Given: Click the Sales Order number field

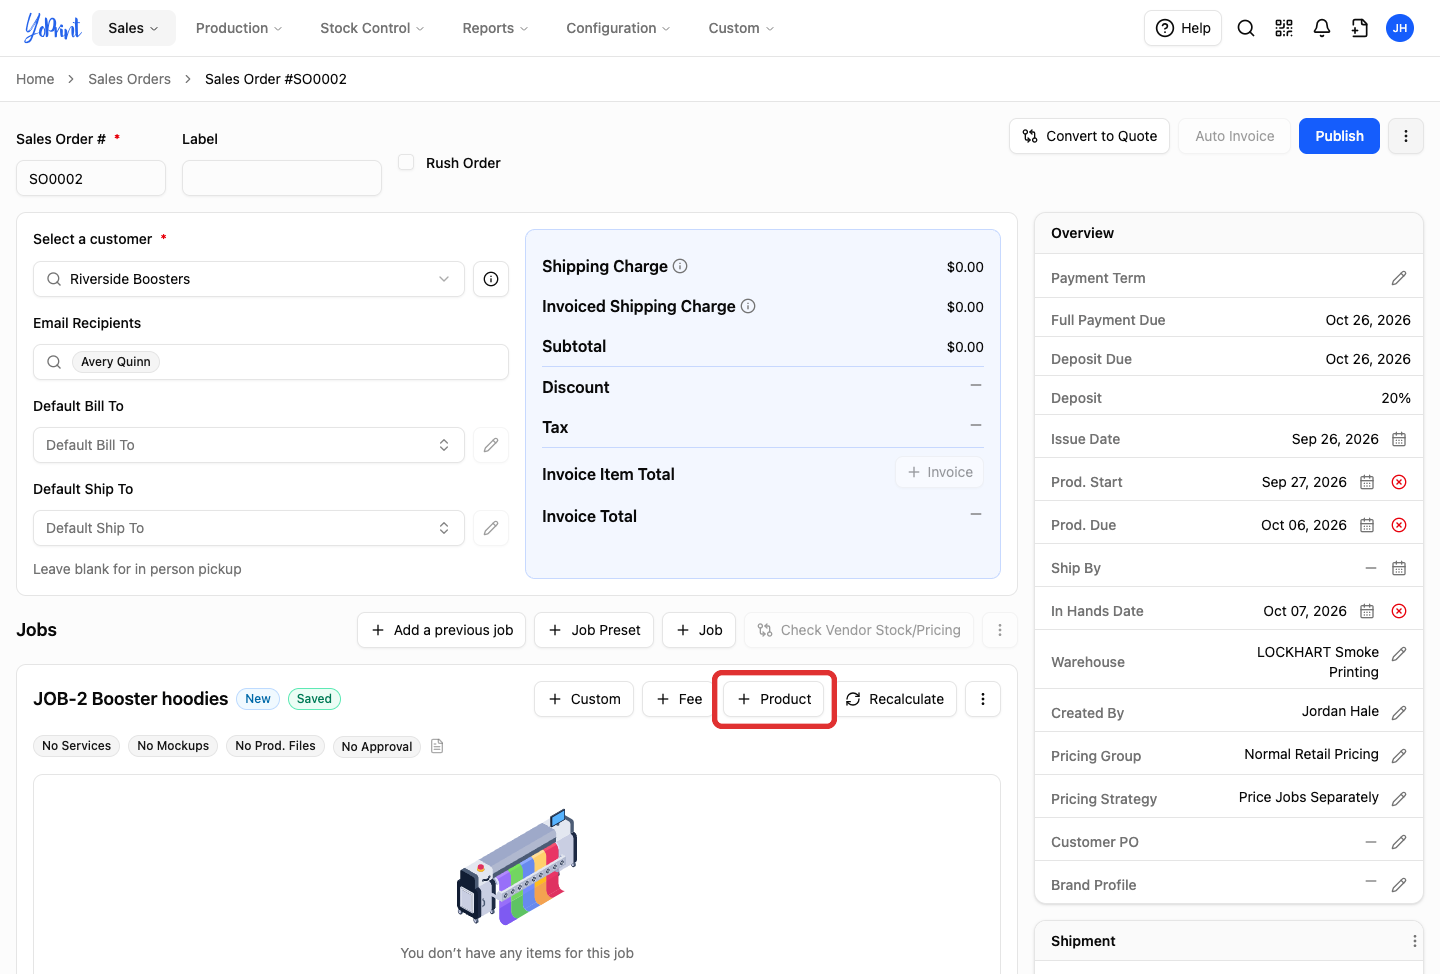Looking at the screenshot, I should tap(91, 178).
